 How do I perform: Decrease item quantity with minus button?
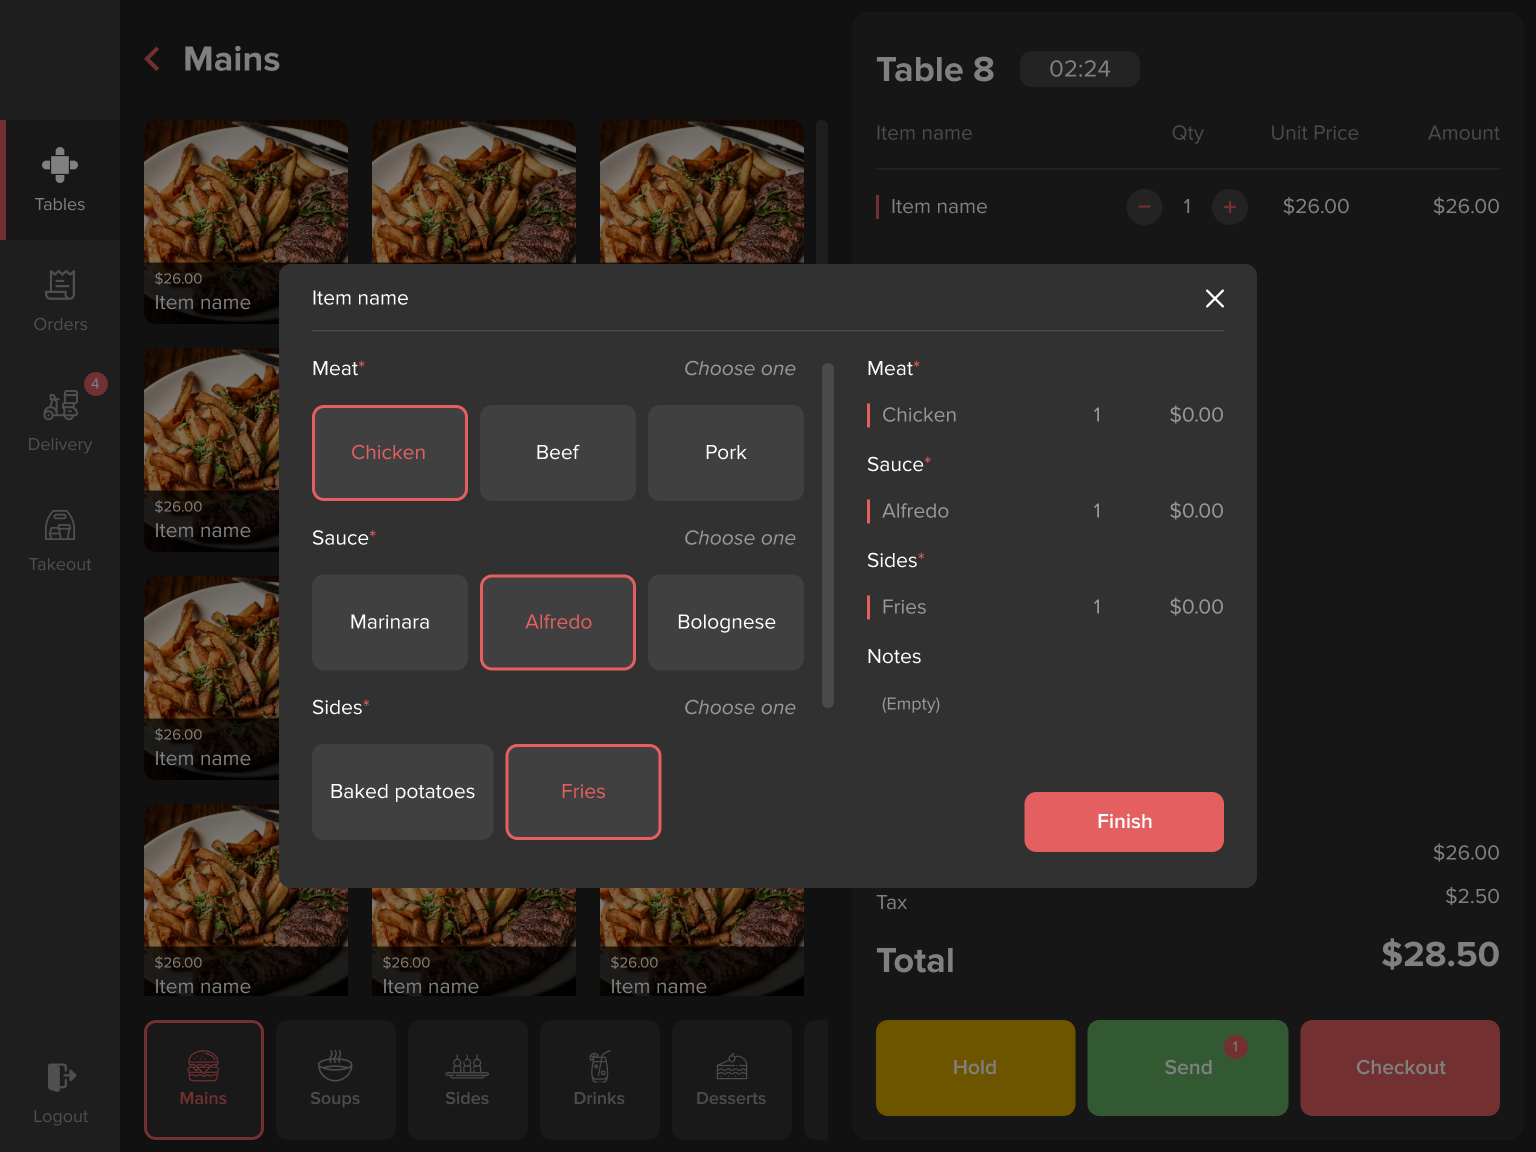click(x=1144, y=206)
